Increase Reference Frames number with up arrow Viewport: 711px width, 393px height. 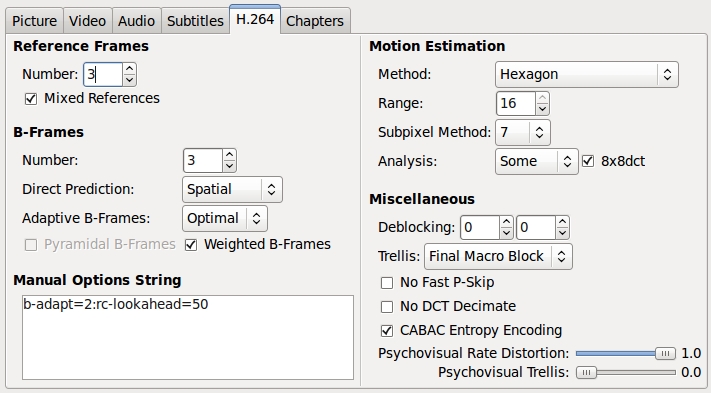click(129, 69)
